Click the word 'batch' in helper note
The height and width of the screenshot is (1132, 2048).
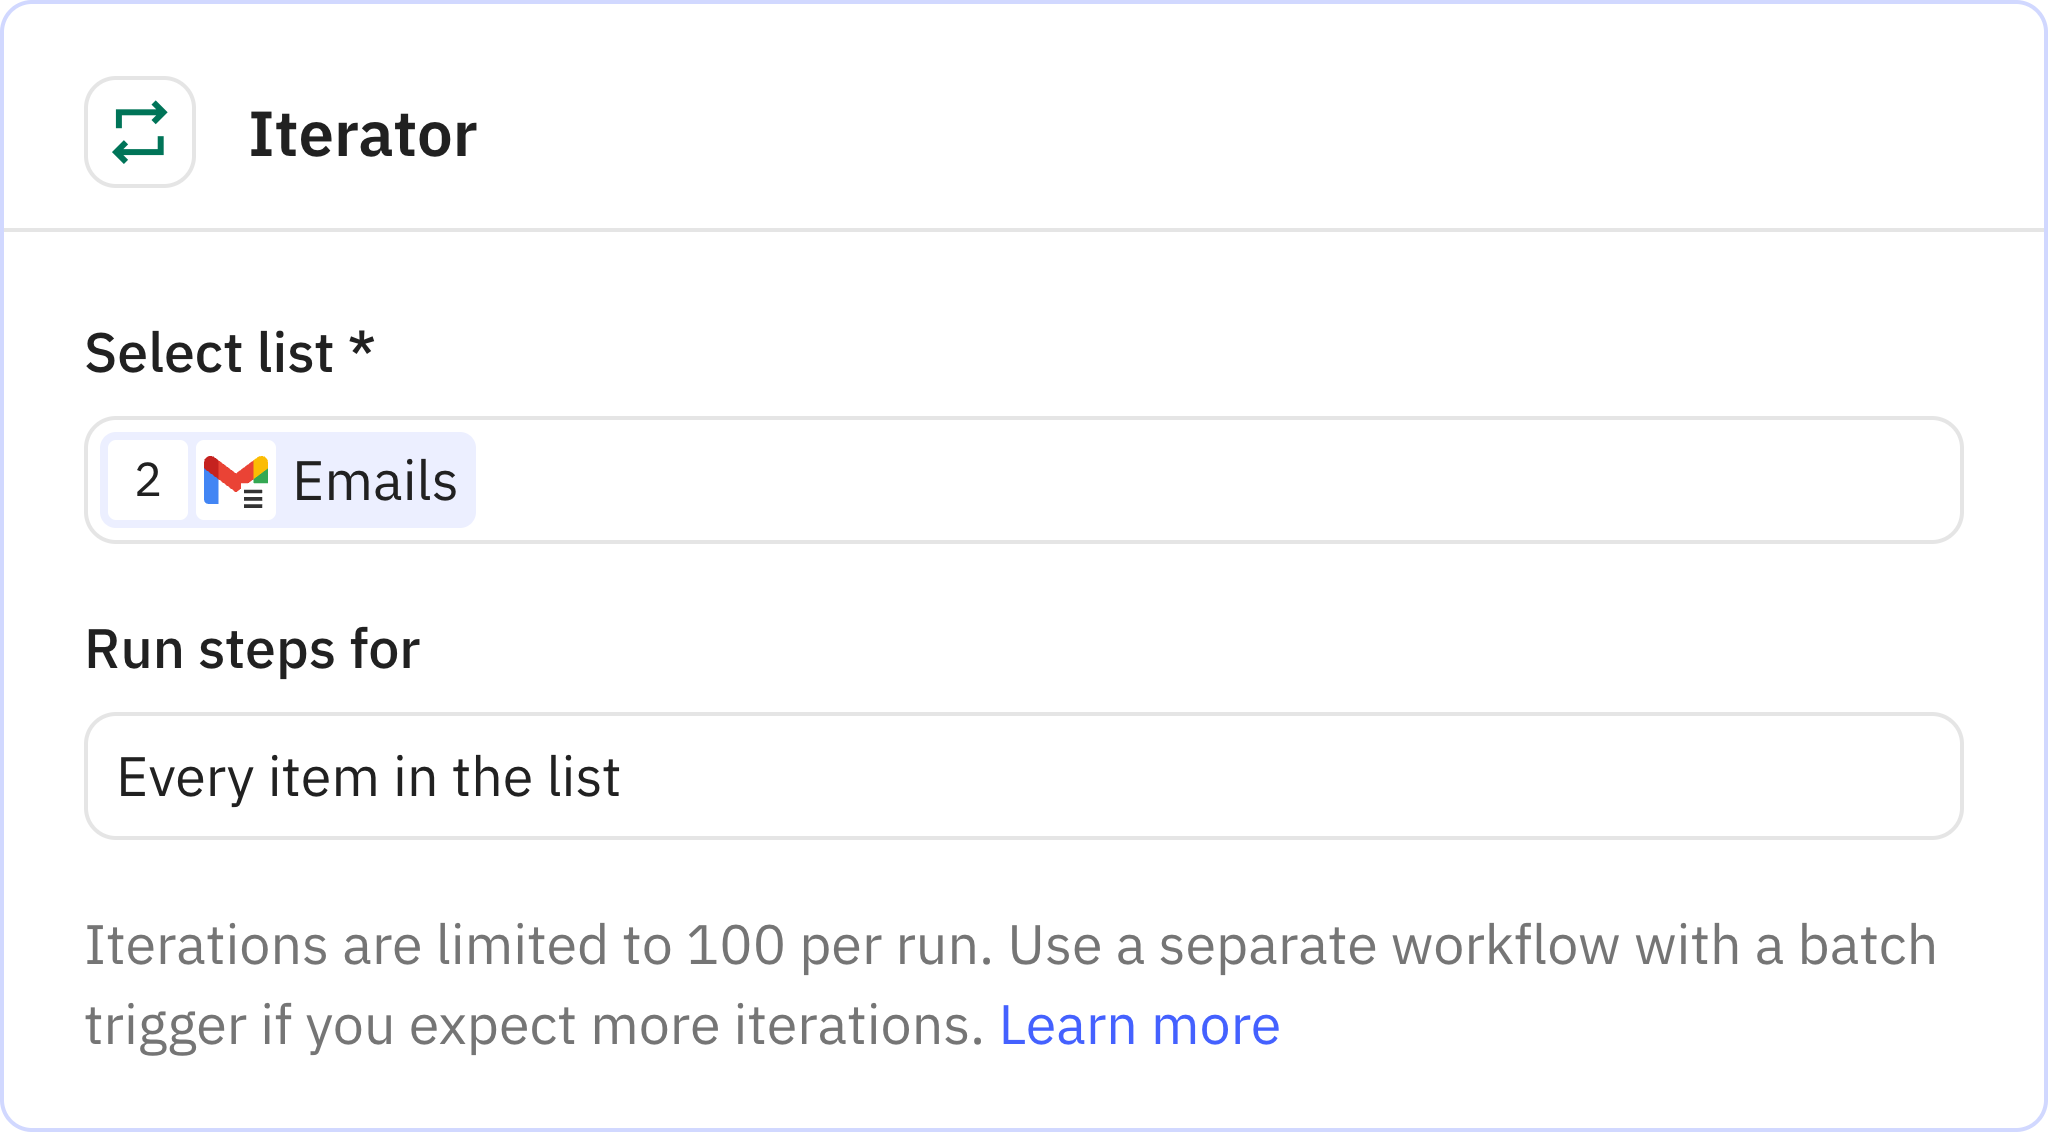coord(1867,946)
